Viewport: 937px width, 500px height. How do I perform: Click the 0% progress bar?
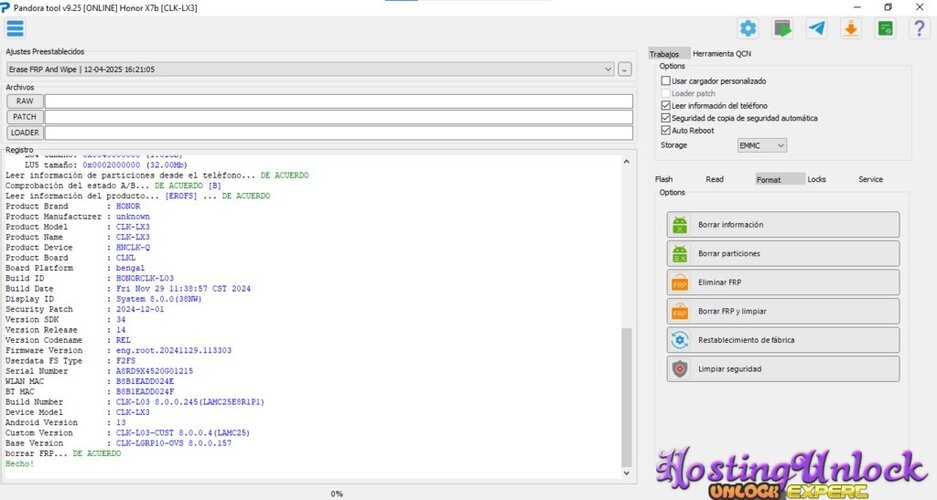[337, 494]
